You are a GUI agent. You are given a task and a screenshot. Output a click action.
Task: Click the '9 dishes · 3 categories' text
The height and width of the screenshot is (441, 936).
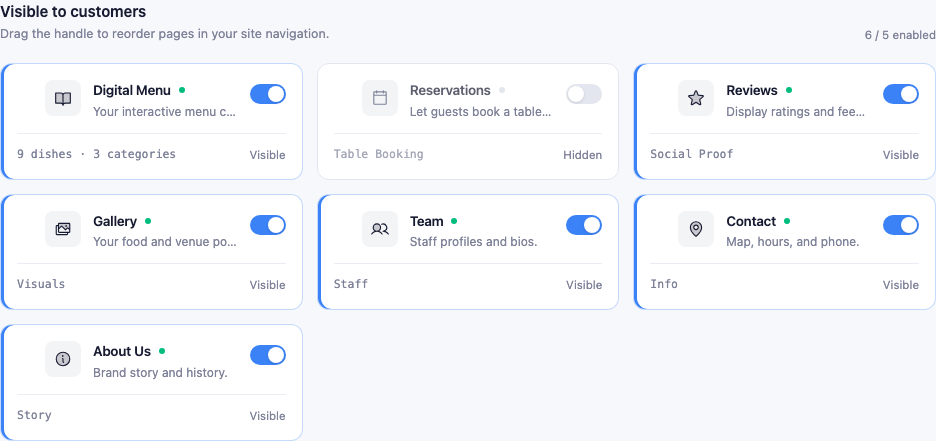click(x=97, y=154)
